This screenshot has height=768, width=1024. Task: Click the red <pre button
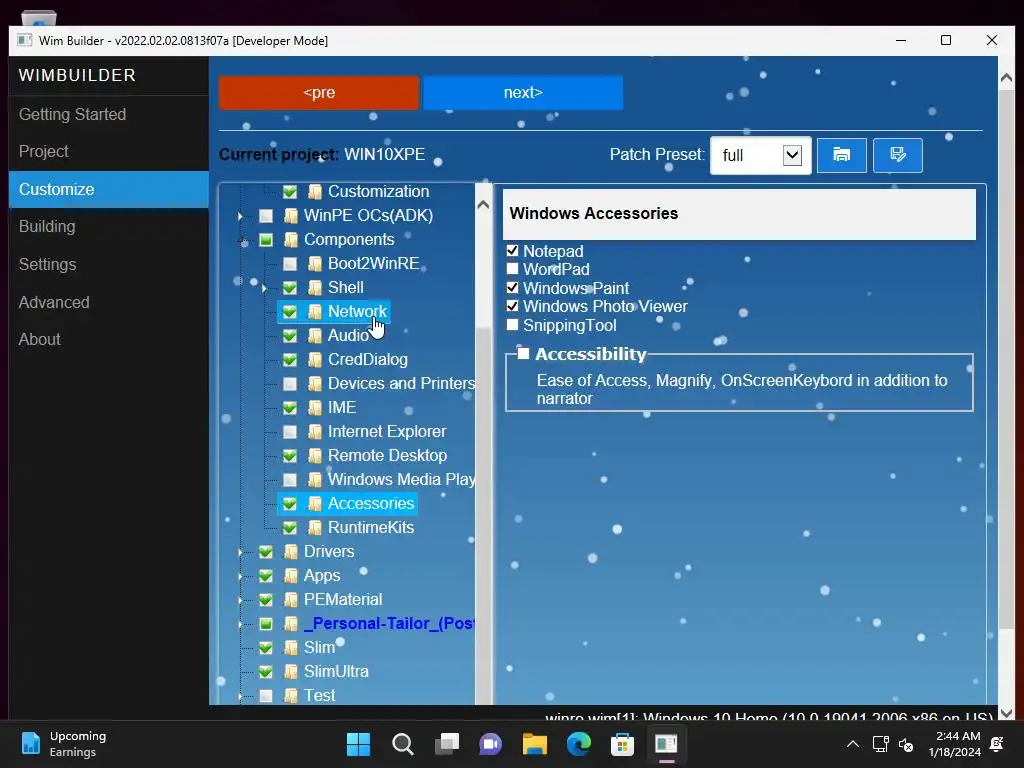(319, 93)
